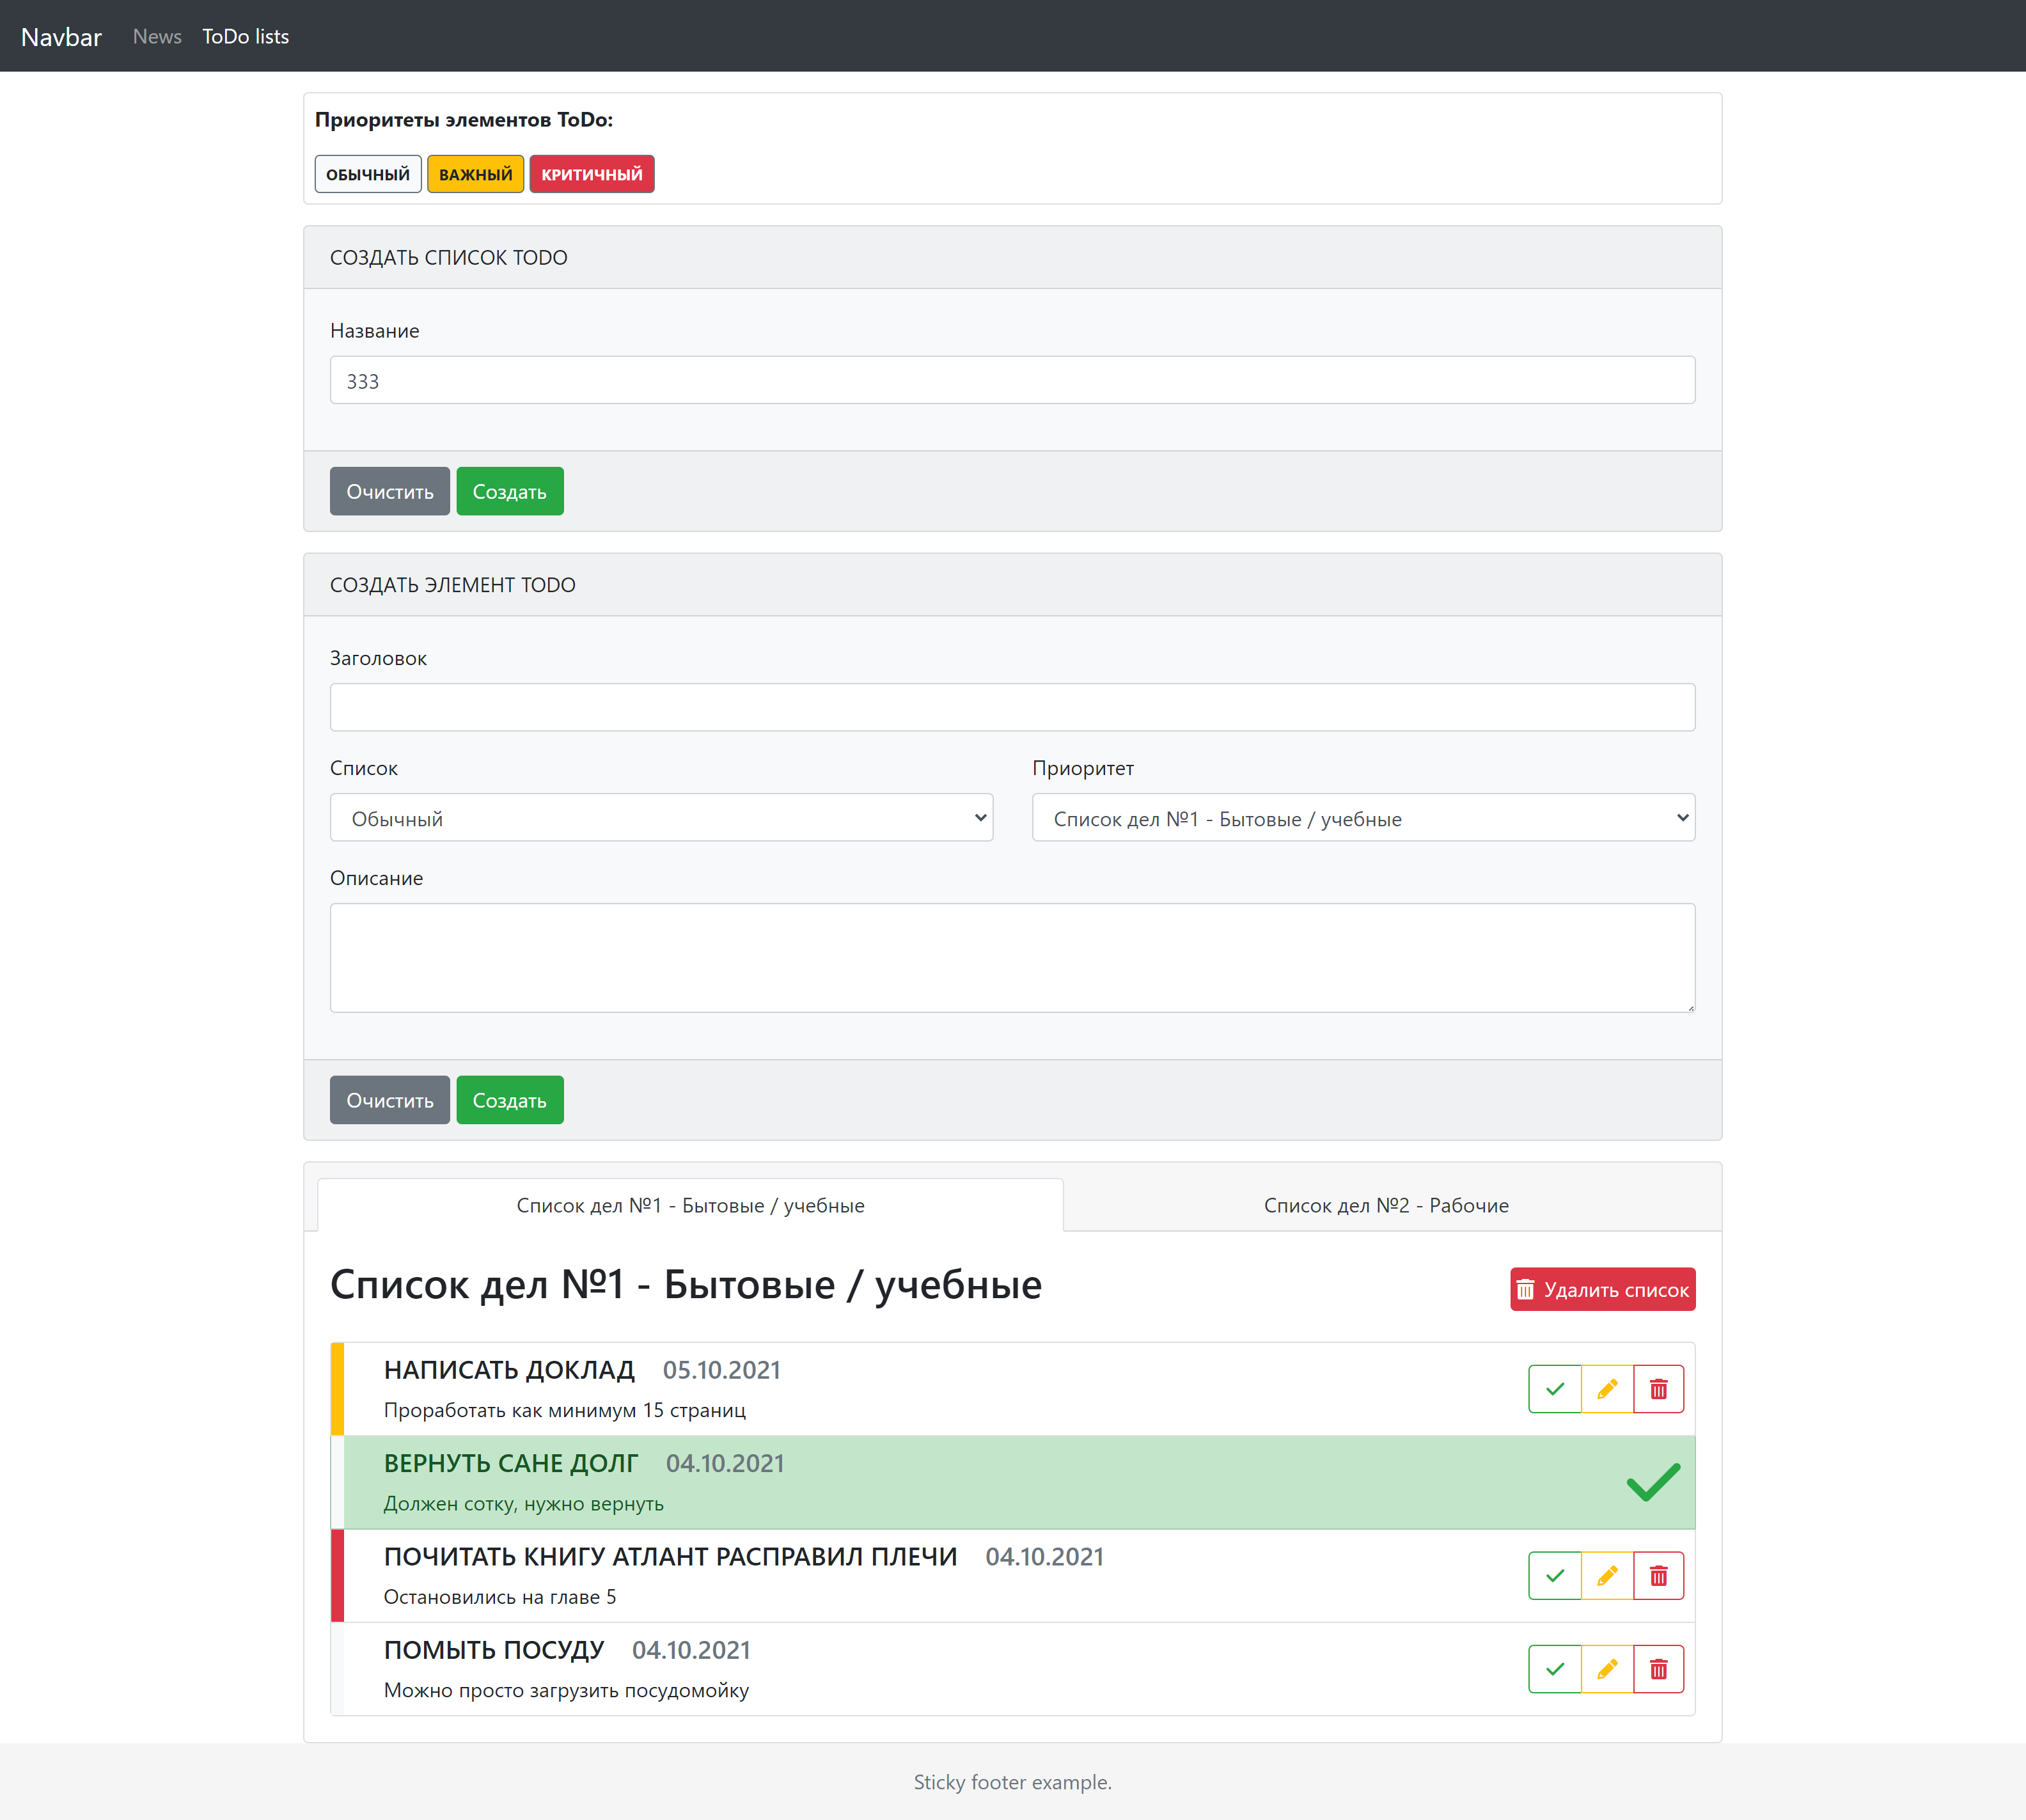This screenshot has height=1820, width=2026.
Task: Mark "НАПИСАТЬ ДОКЛАД" complete with the check button
Action: point(1555,1389)
